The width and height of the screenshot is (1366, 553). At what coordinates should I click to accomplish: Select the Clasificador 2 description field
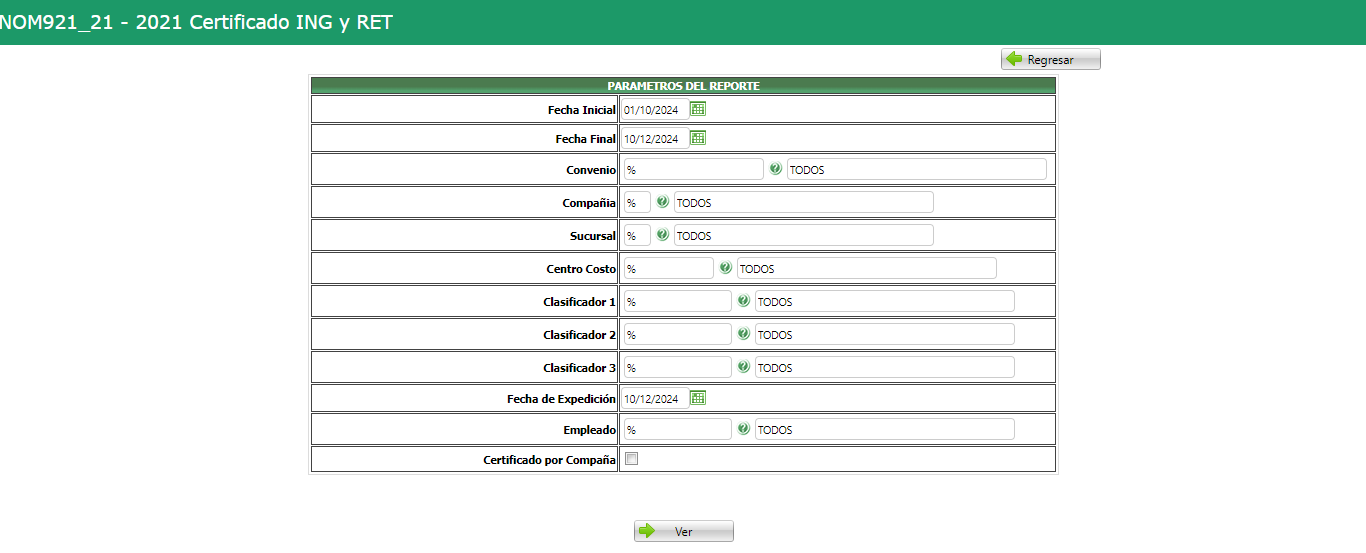(884, 334)
